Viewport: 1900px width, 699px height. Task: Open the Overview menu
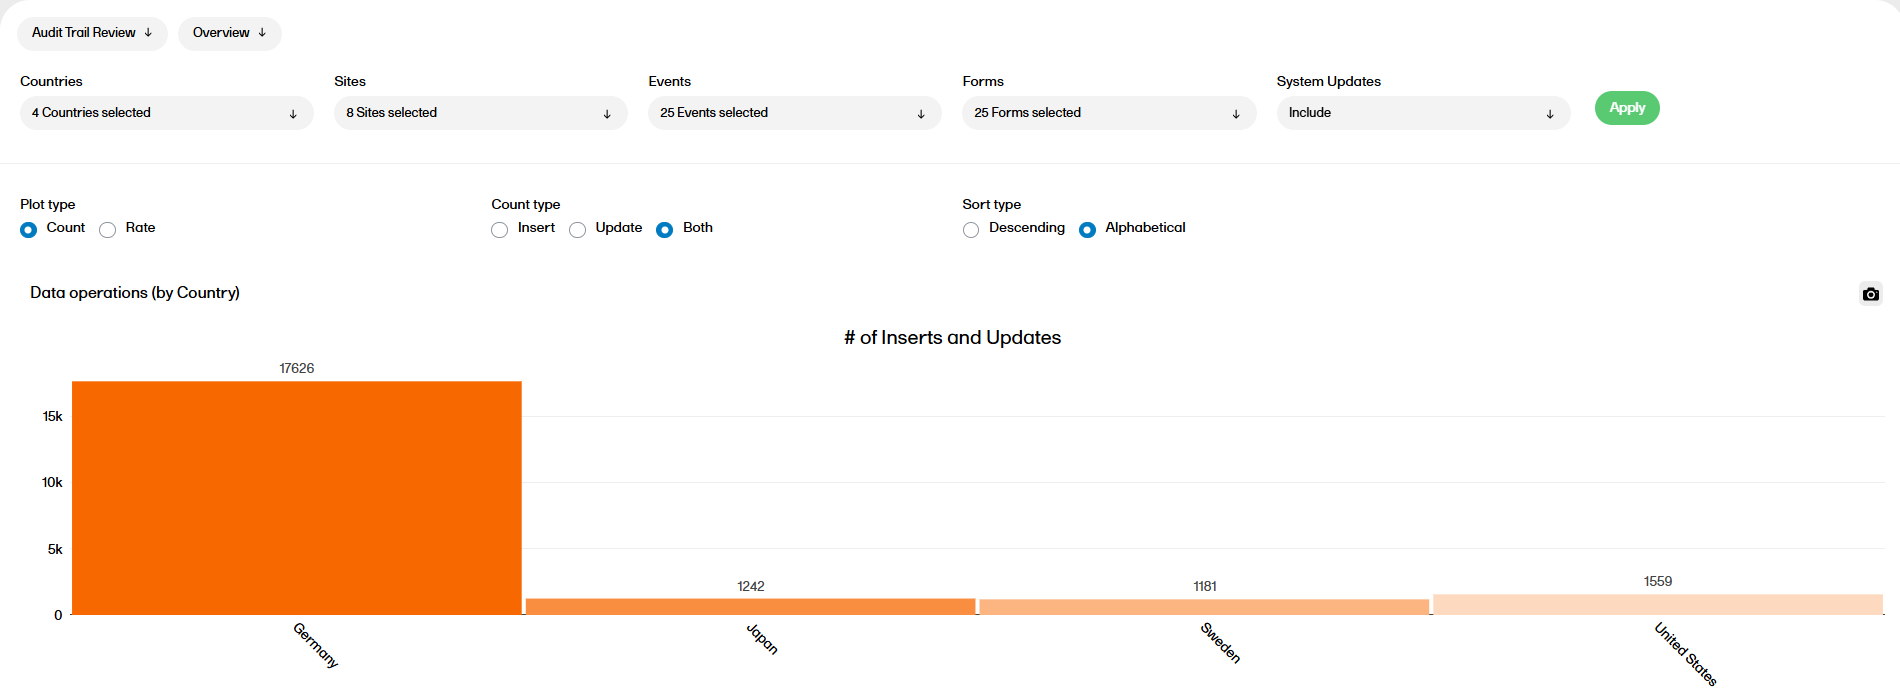coord(229,33)
